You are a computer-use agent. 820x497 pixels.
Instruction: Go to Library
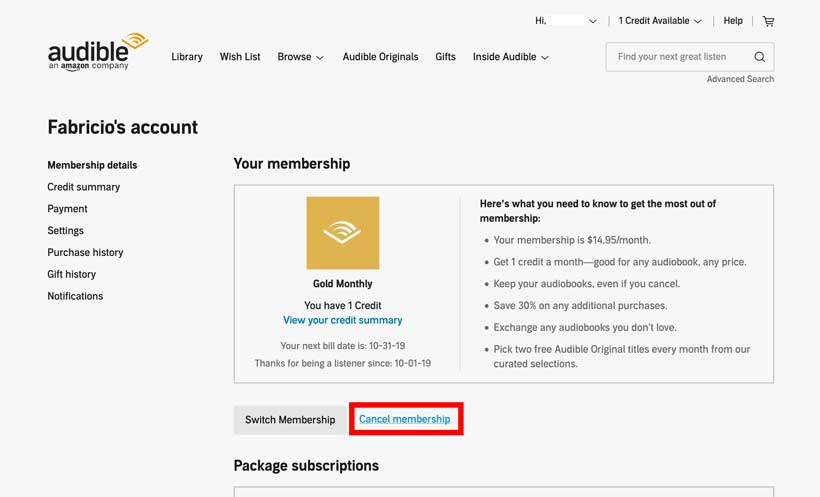tap(187, 57)
